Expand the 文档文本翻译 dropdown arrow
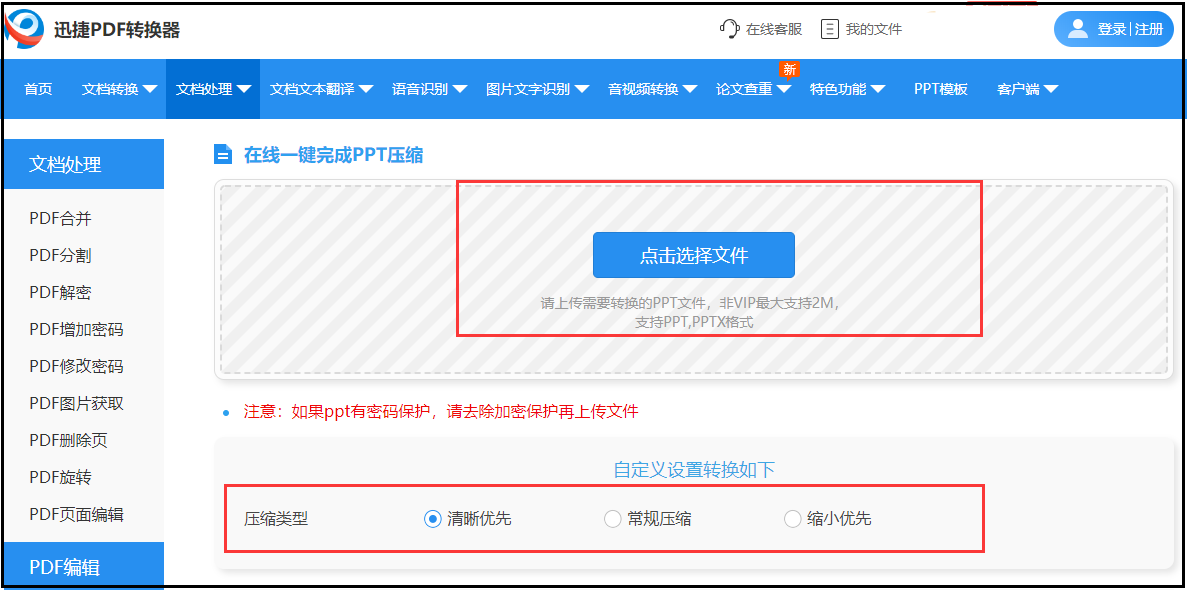 point(366,89)
